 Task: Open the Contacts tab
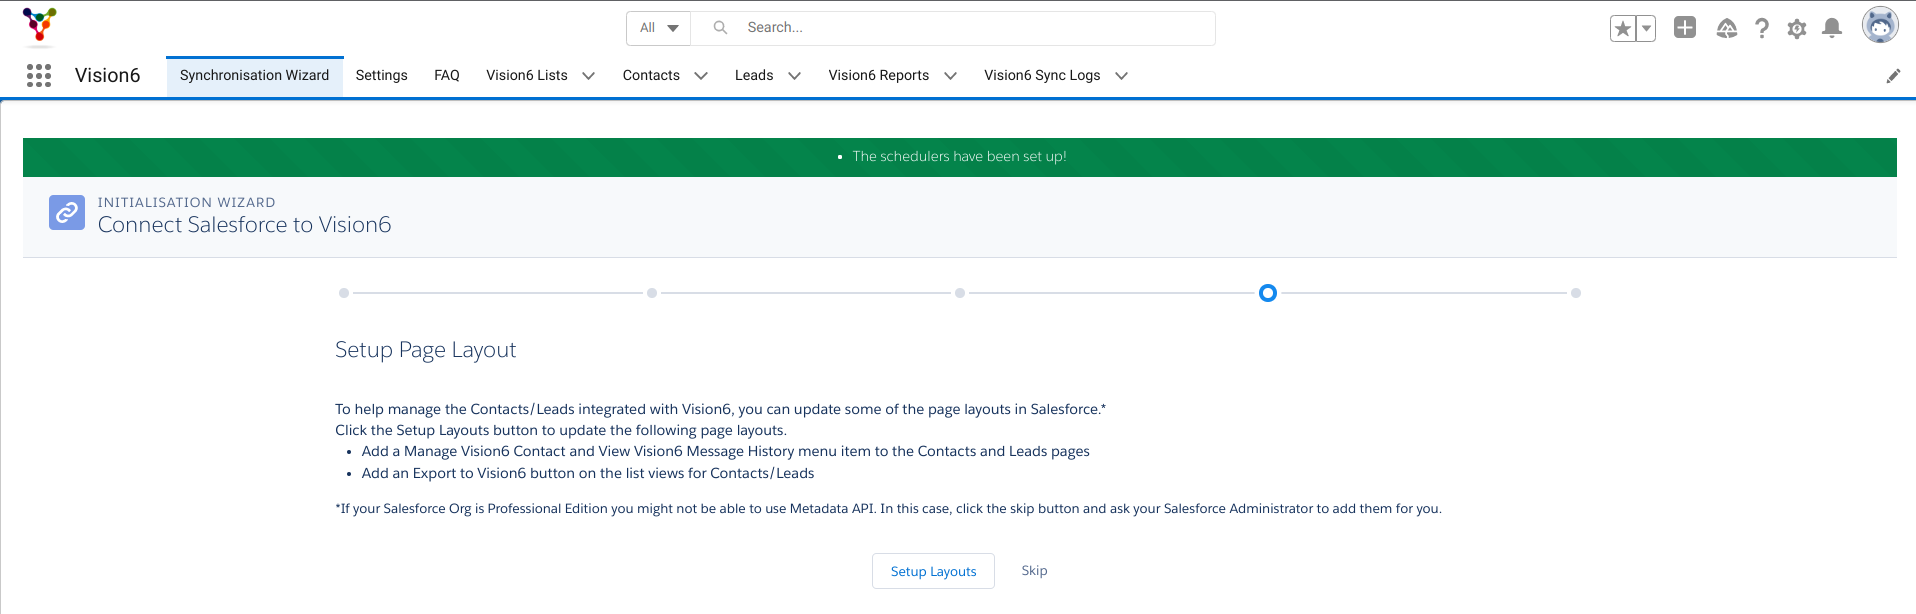point(651,76)
